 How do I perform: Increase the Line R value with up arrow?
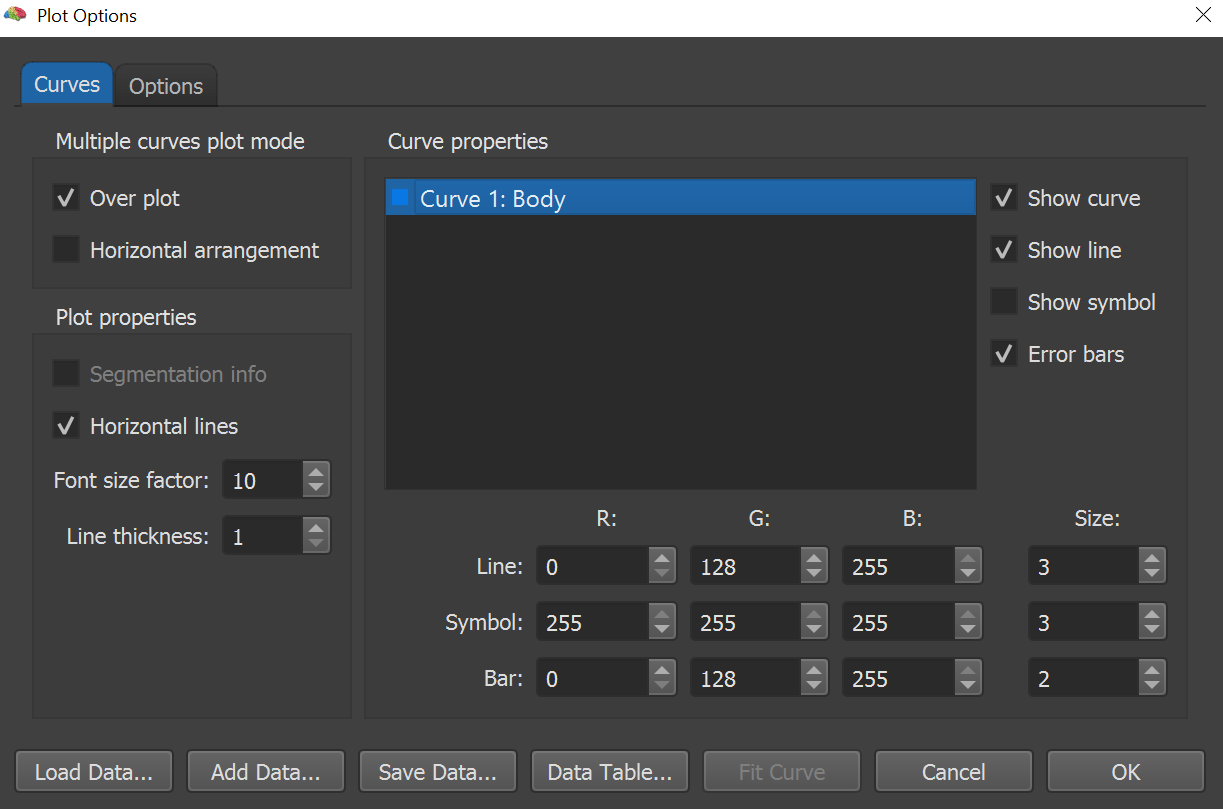tap(662, 558)
